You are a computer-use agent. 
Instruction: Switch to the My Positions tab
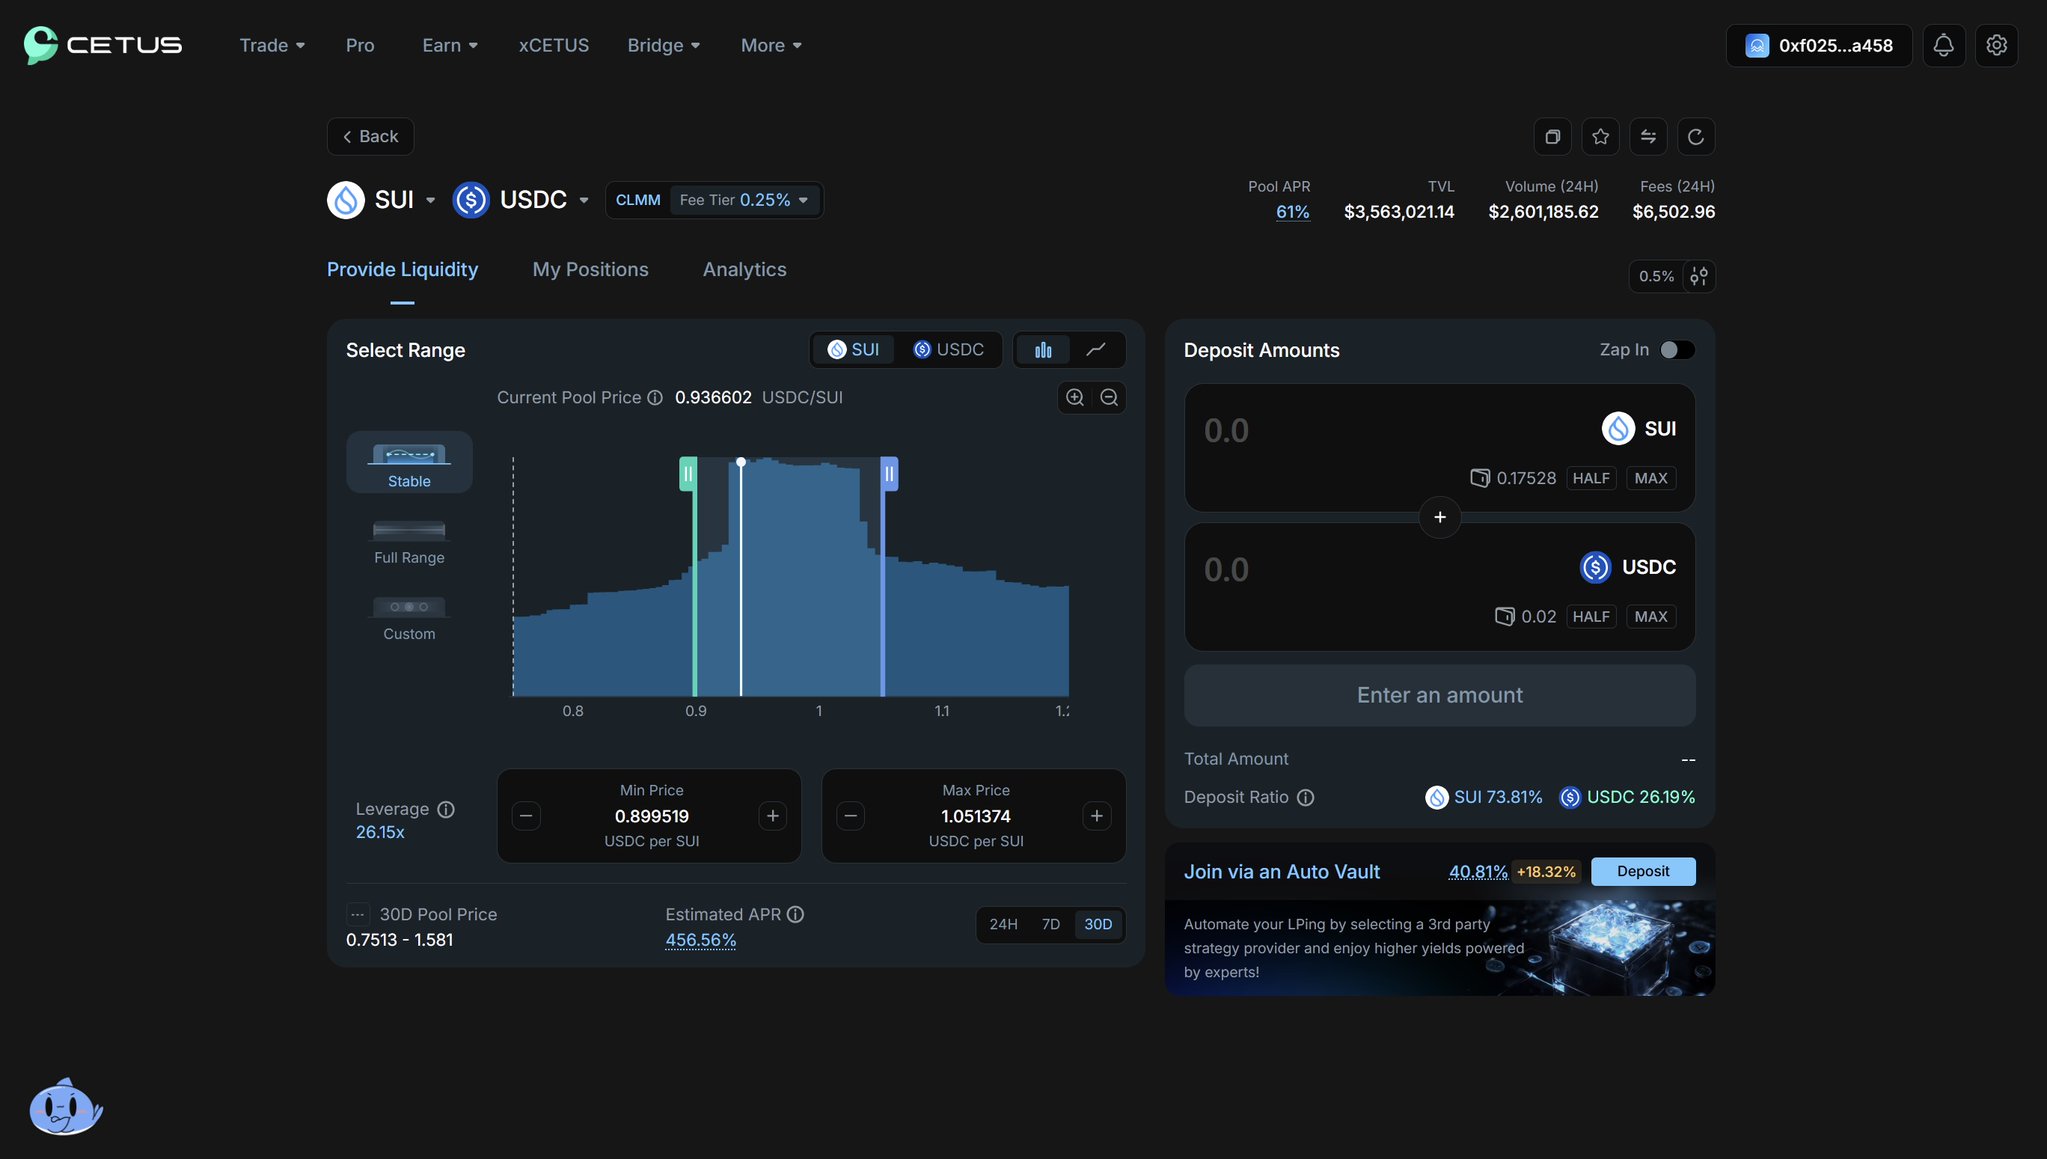coord(590,270)
